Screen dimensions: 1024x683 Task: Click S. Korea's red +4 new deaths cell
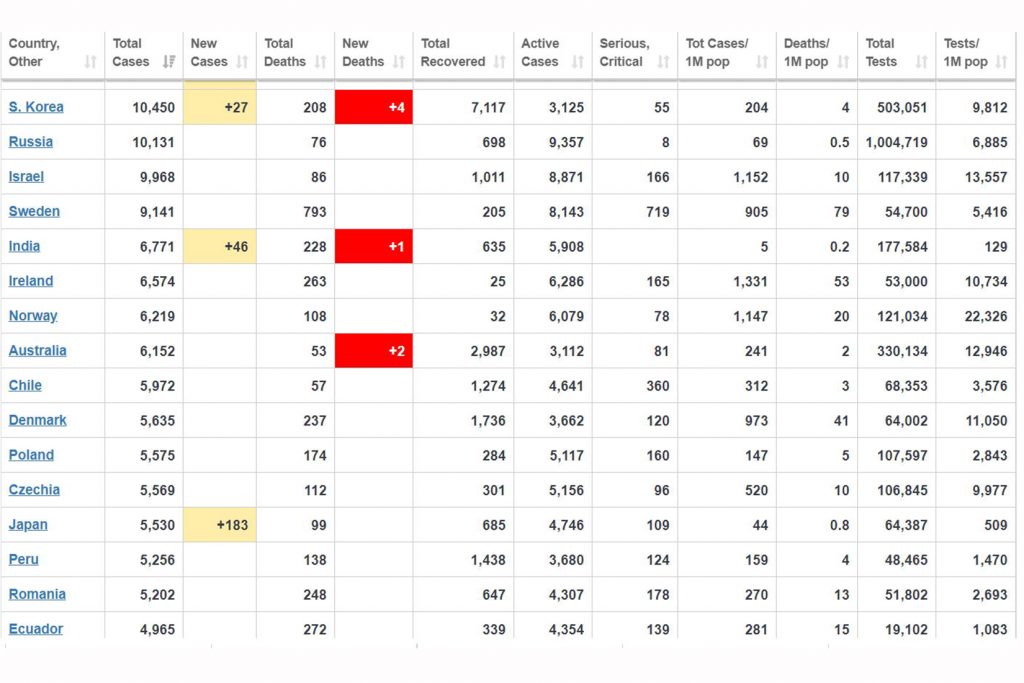[x=374, y=107]
